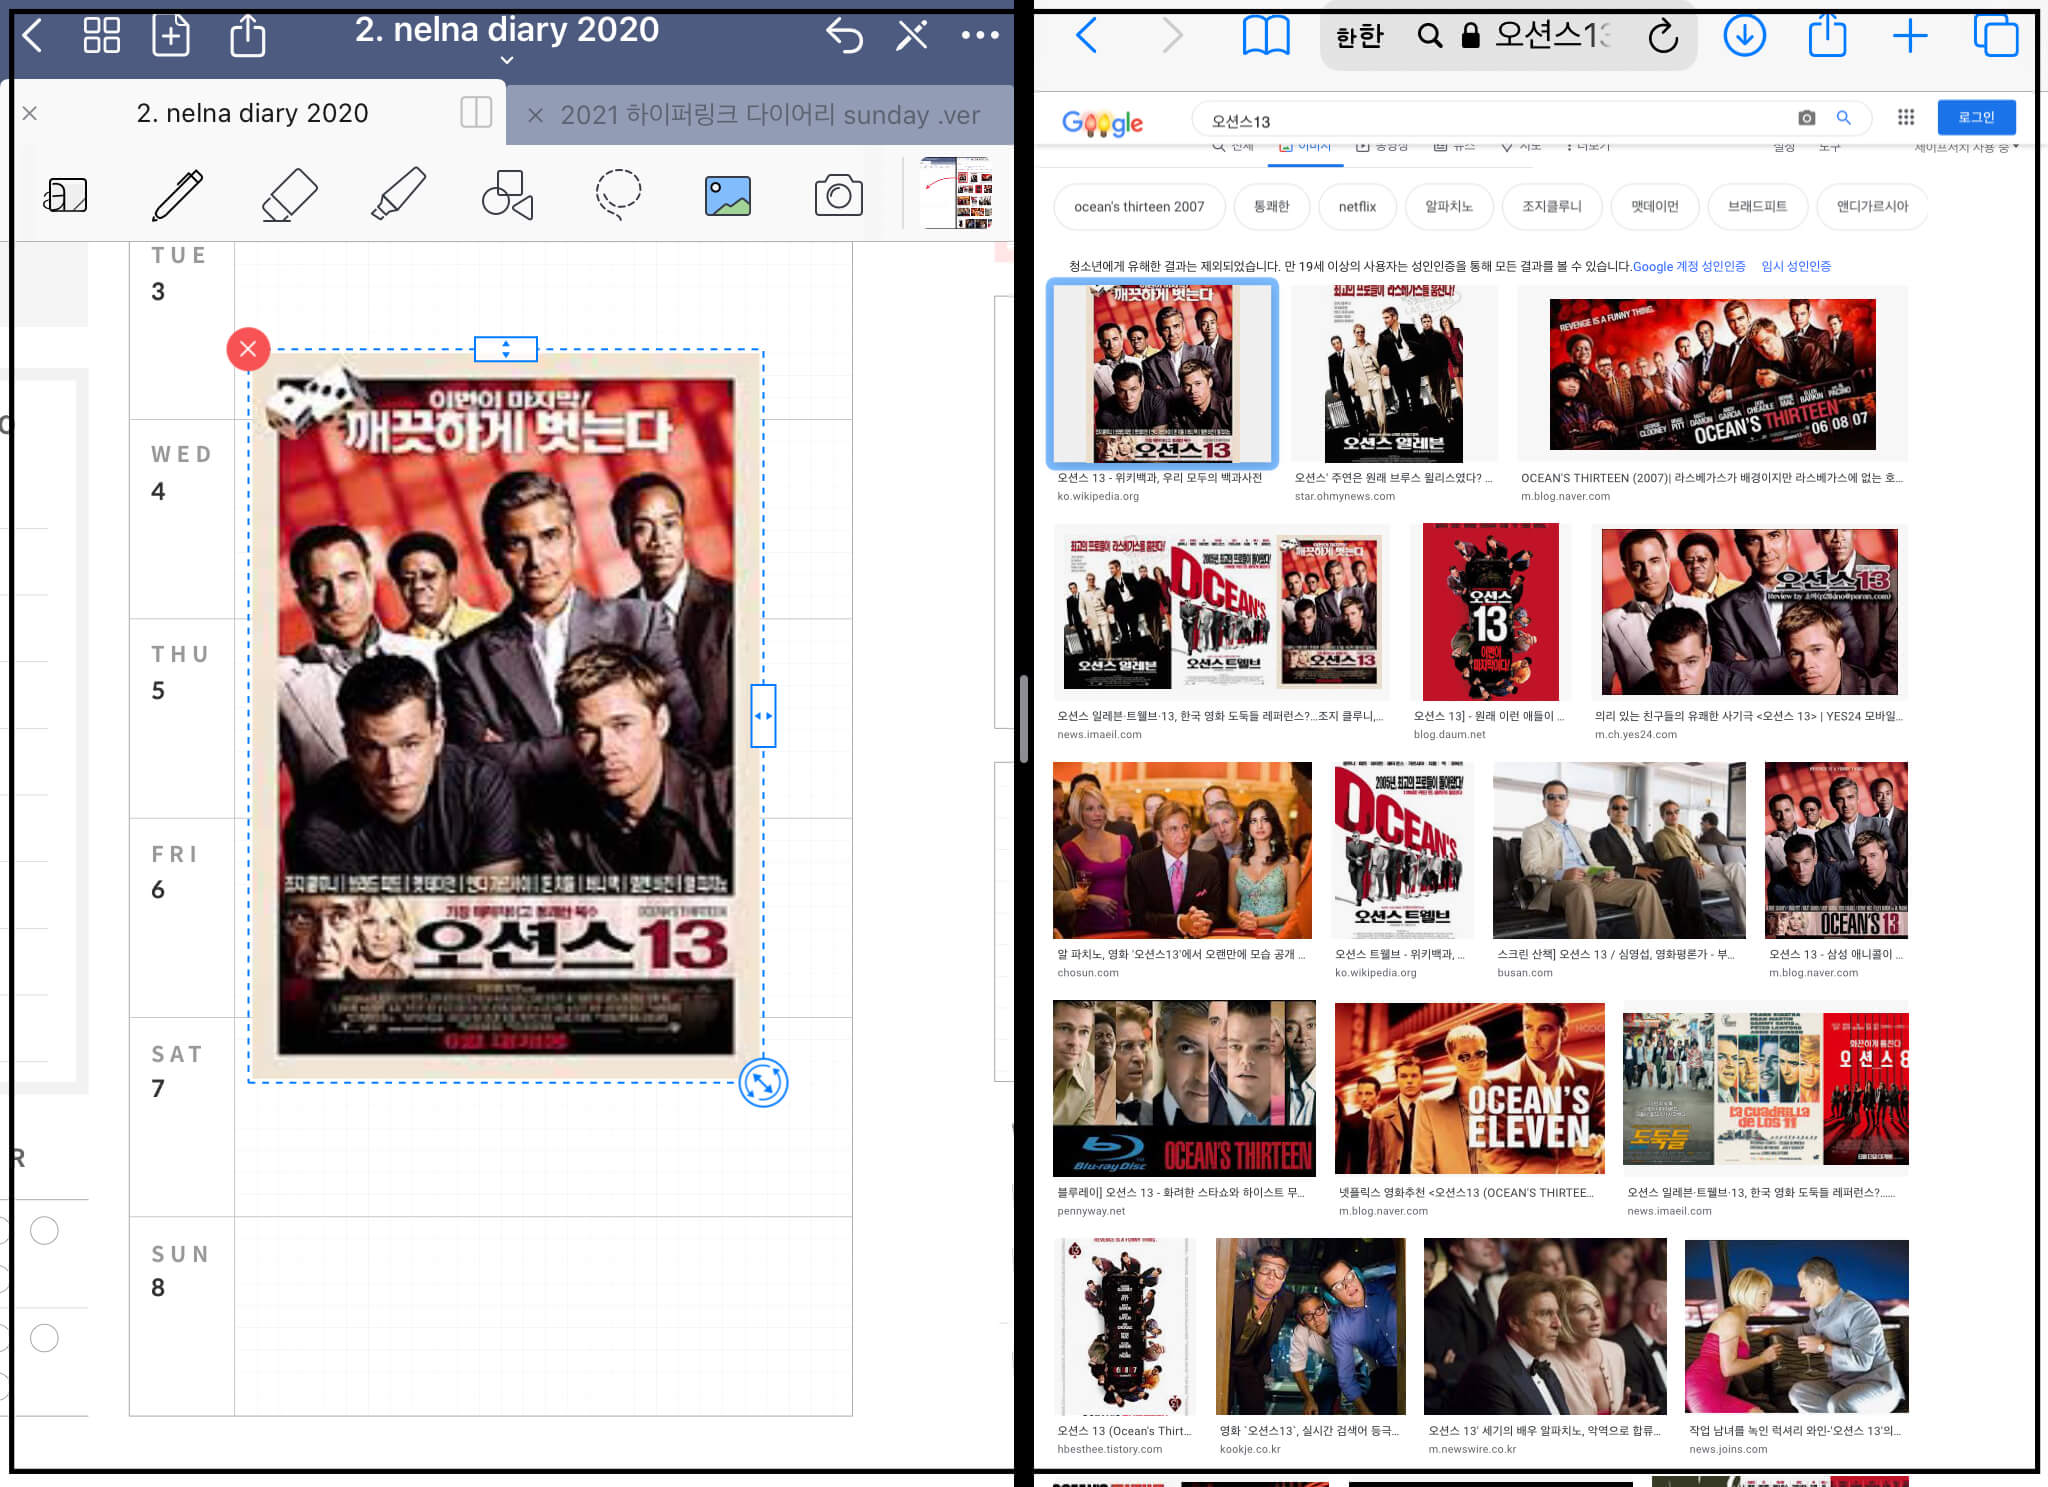Check the lower circle checkbox

click(x=44, y=1338)
